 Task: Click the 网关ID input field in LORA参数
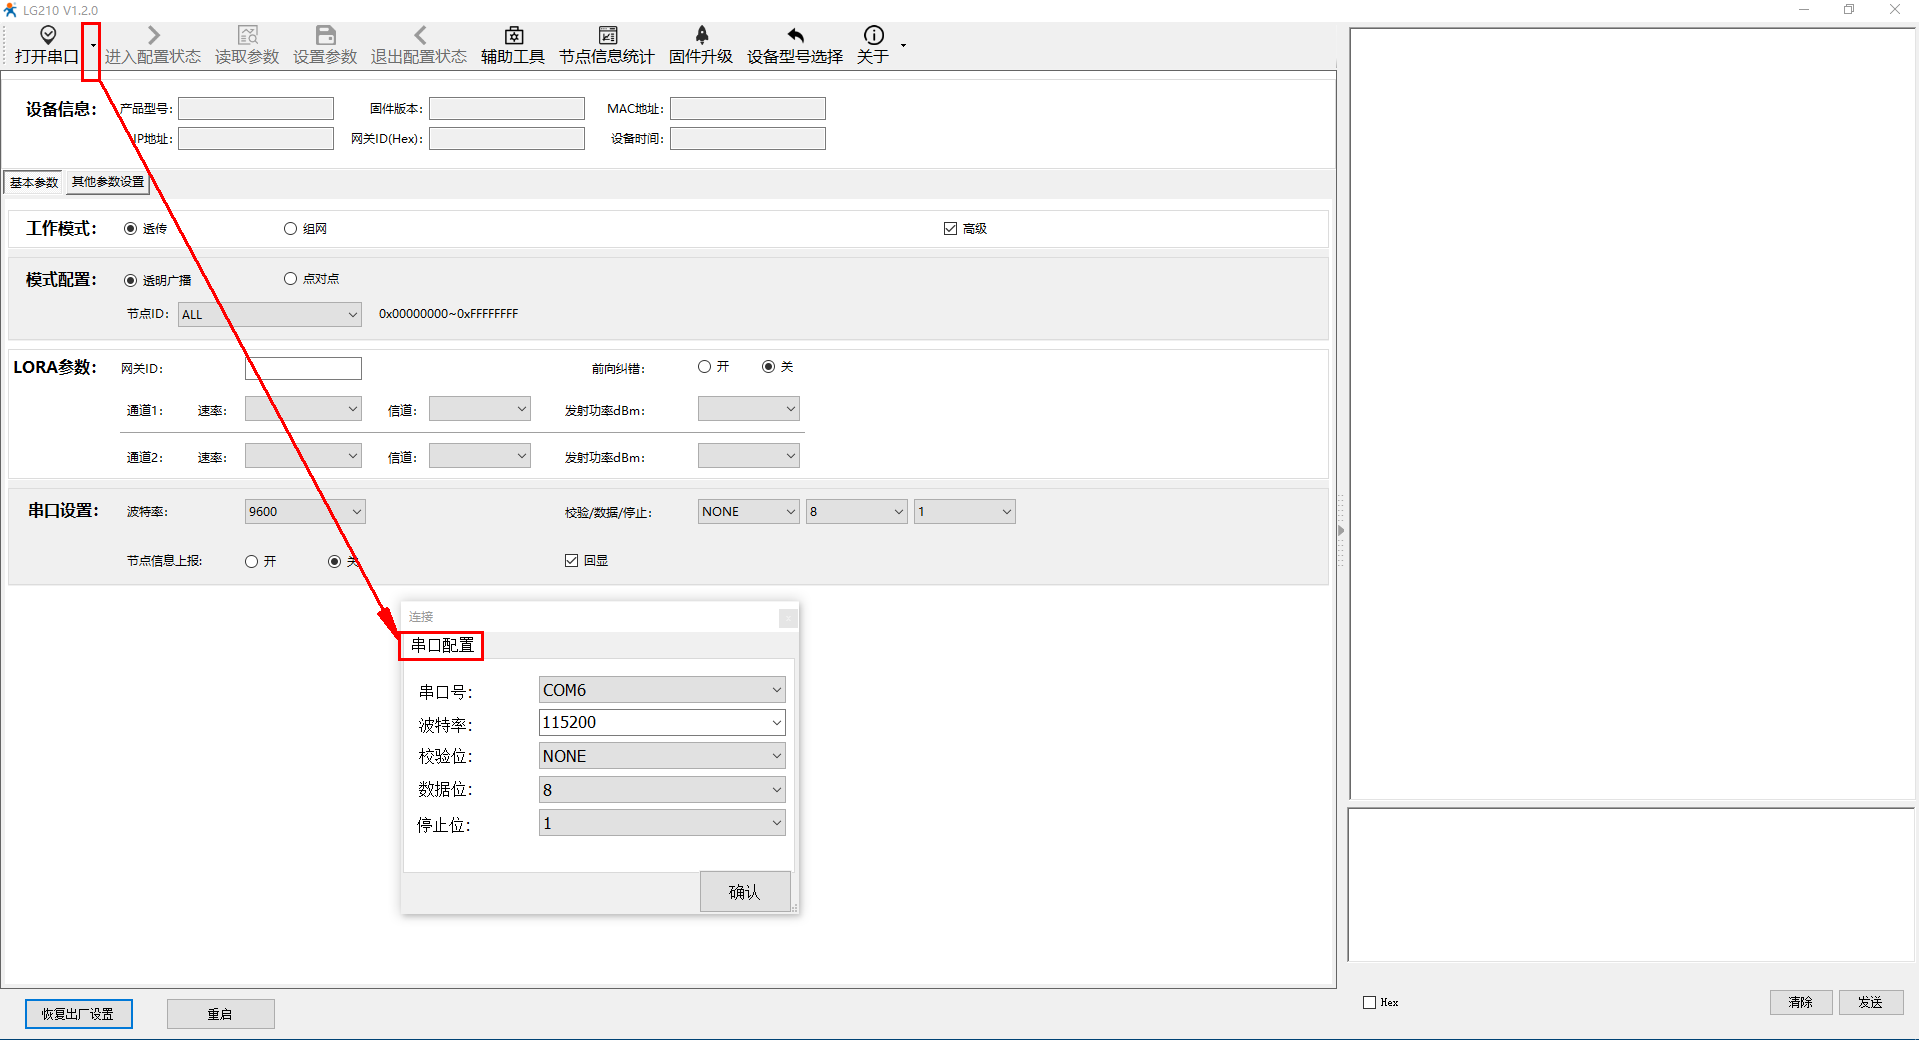303,369
